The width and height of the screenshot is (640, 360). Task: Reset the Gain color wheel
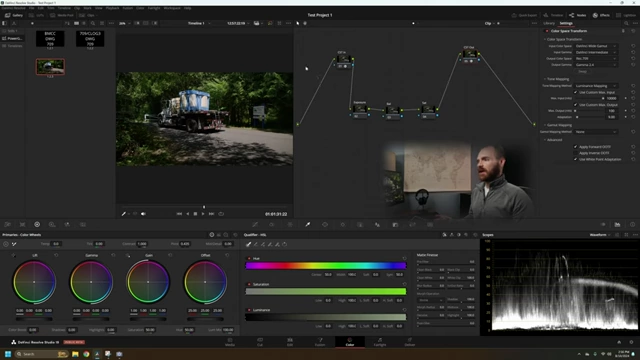point(170,255)
